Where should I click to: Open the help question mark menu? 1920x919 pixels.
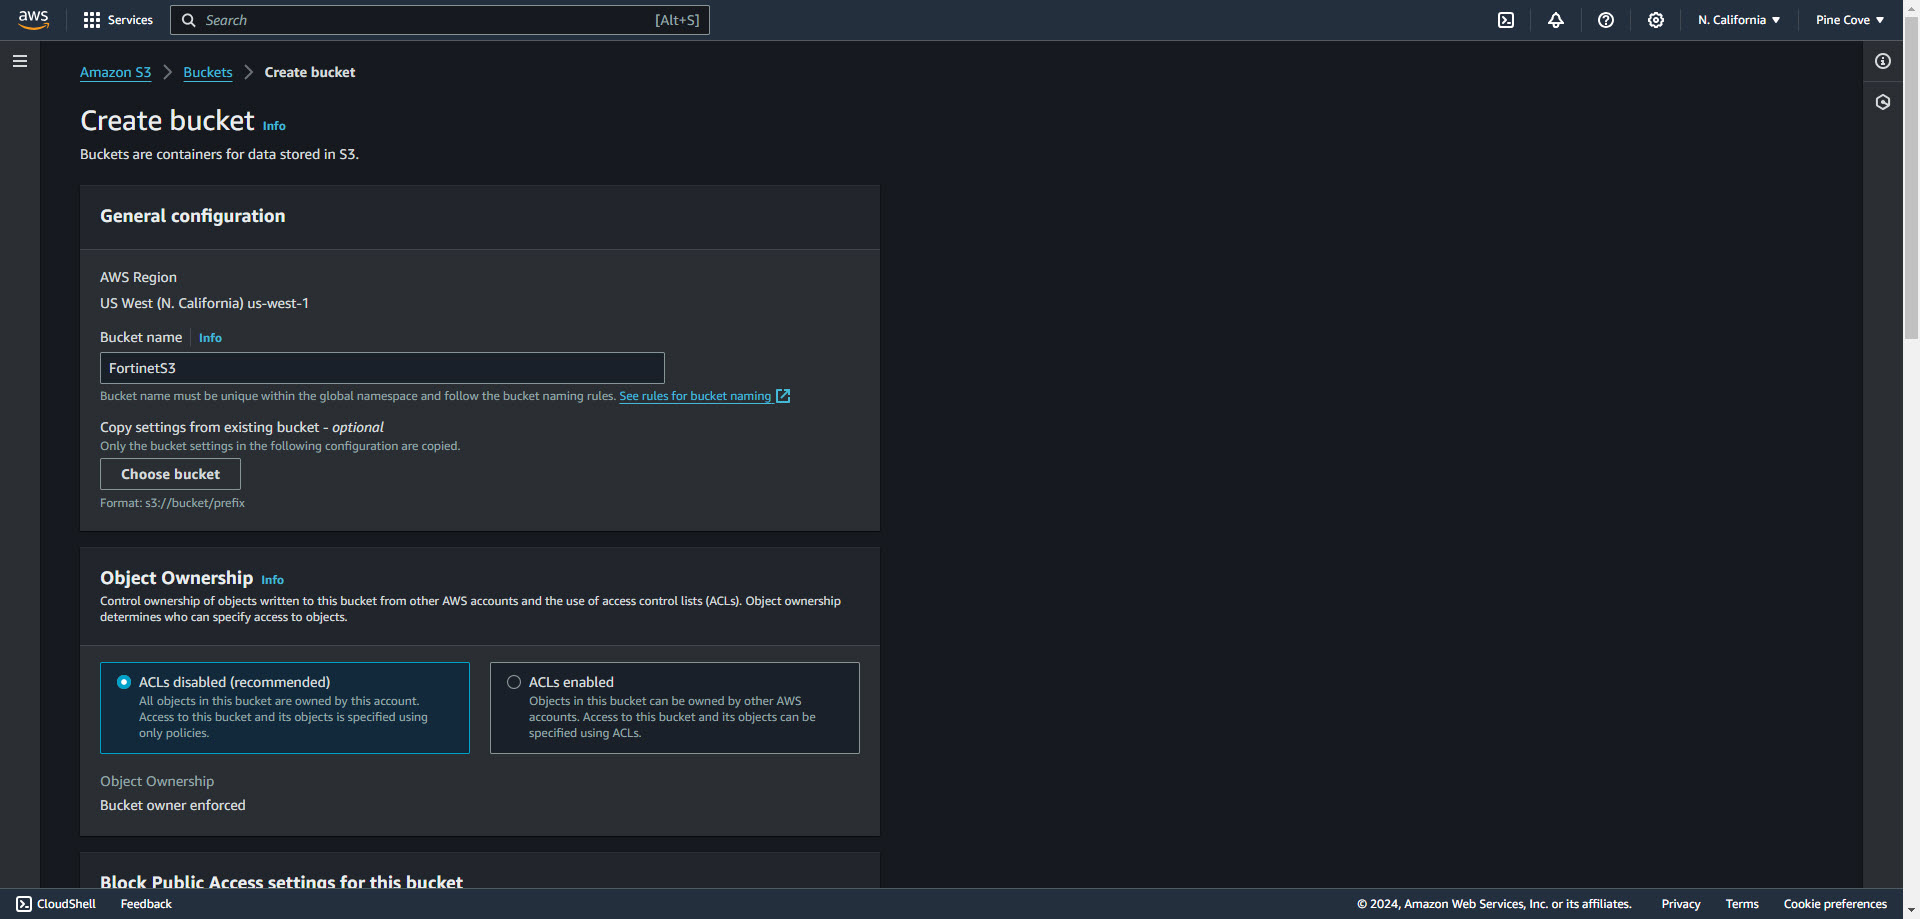coord(1606,20)
